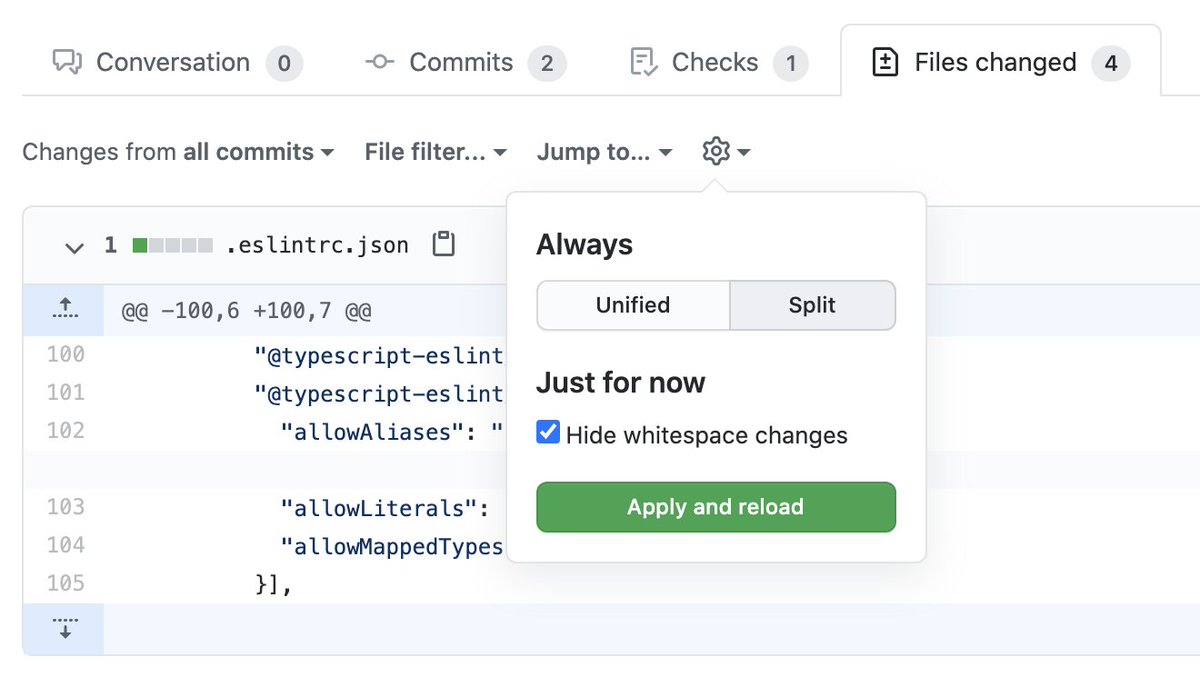Viewport: 1200px width, 687px height.
Task: Switch to the Checks tab
Action: coord(719,63)
